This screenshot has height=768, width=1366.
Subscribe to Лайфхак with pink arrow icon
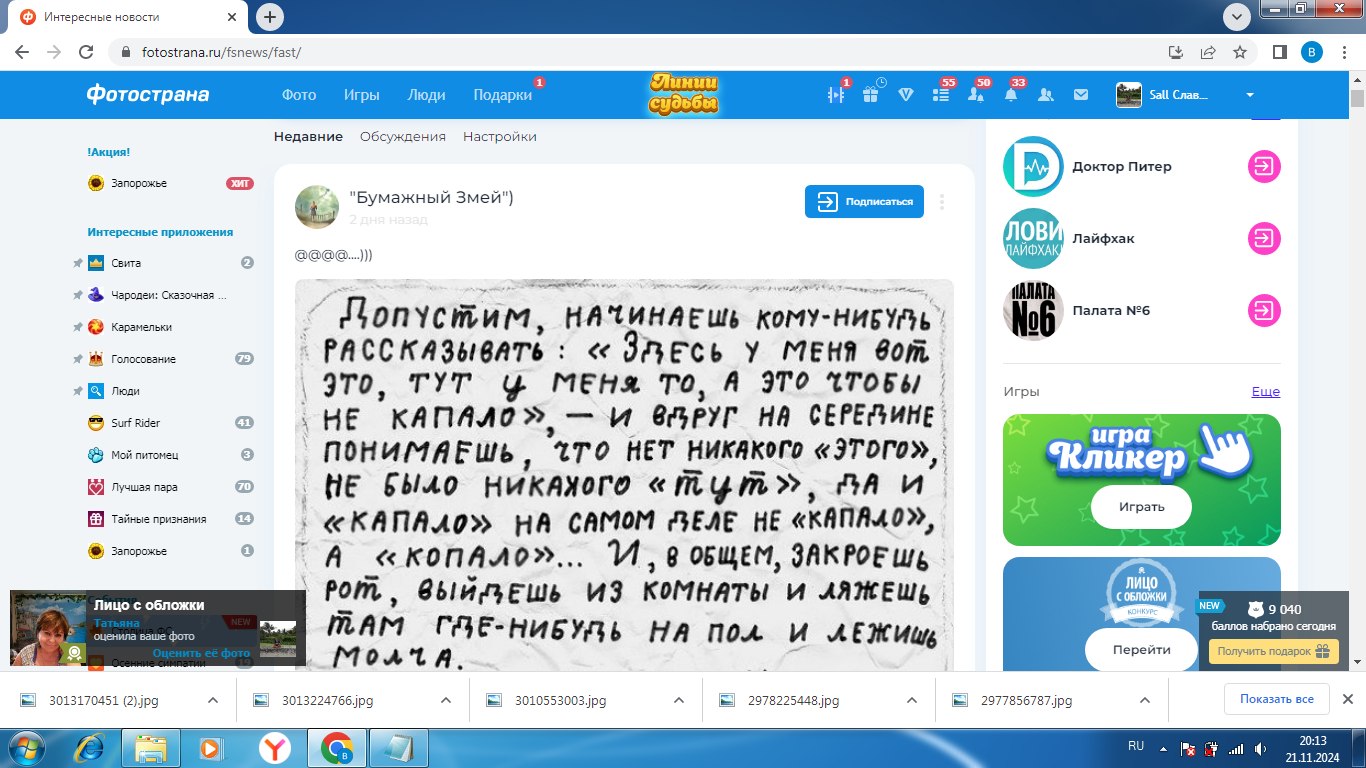click(x=1264, y=238)
